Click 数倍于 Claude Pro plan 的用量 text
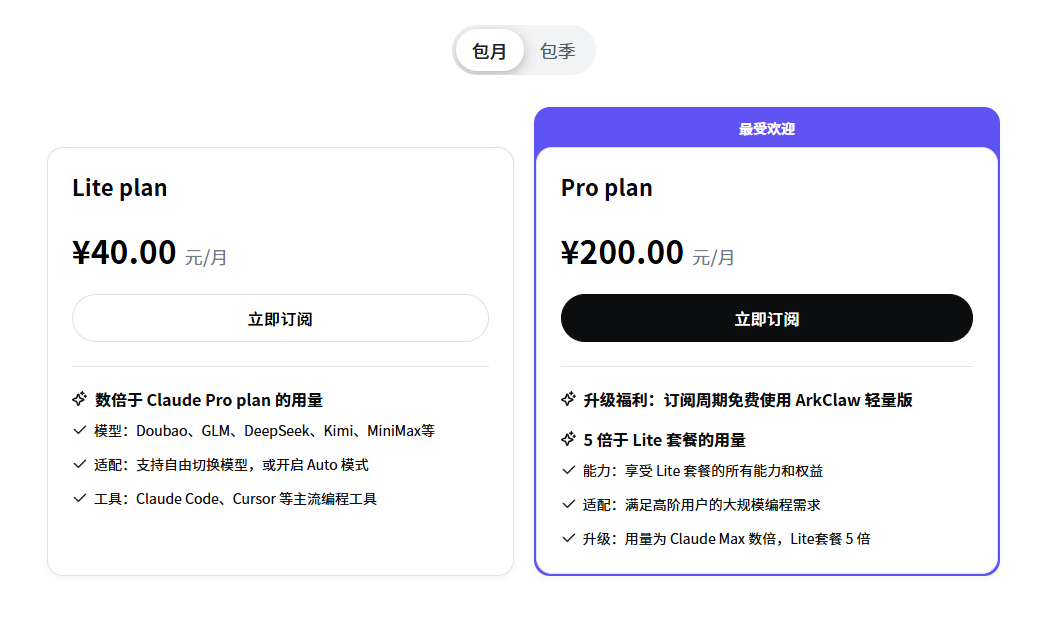The width and height of the screenshot is (1049, 620). click(209, 400)
